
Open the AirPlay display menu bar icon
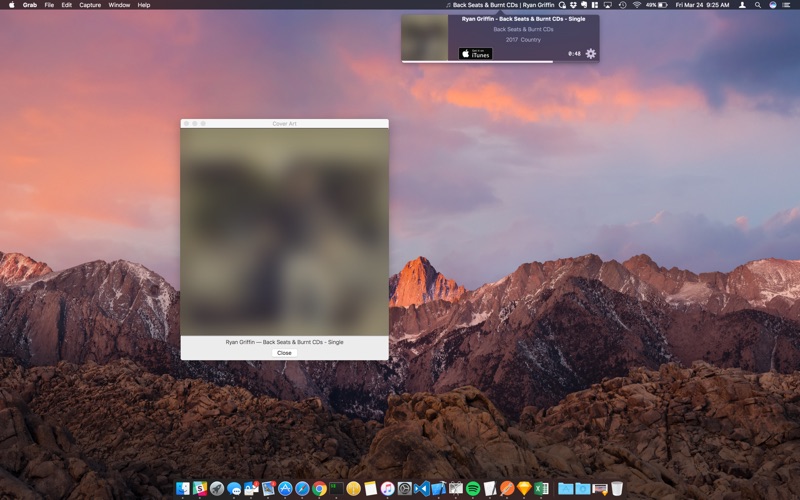(608, 5)
